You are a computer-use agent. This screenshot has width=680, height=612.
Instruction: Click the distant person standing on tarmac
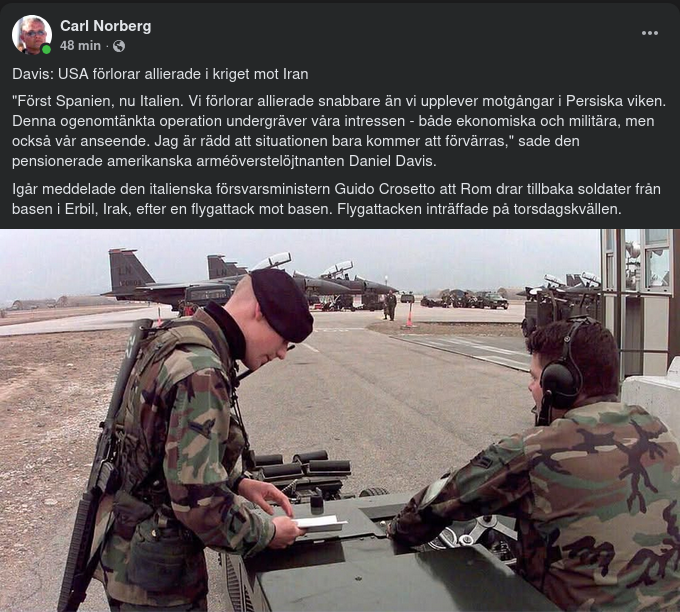[391, 305]
